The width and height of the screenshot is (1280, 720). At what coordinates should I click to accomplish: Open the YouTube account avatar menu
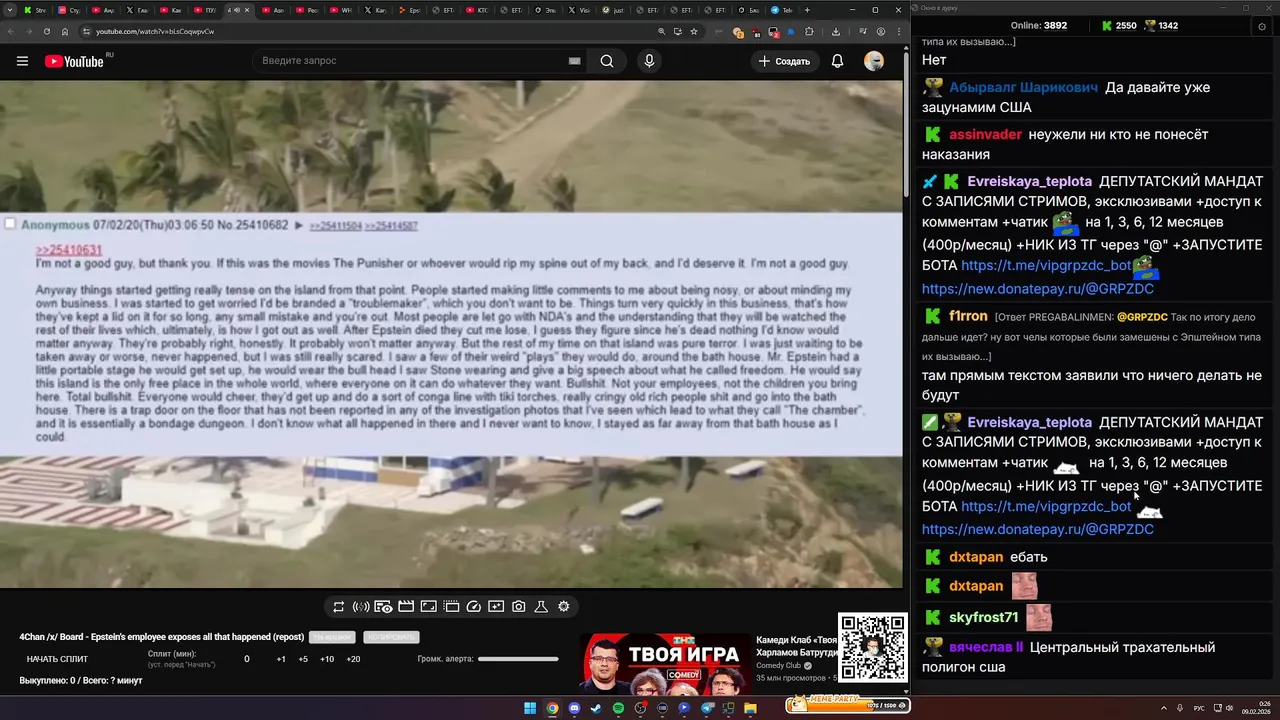tap(874, 61)
